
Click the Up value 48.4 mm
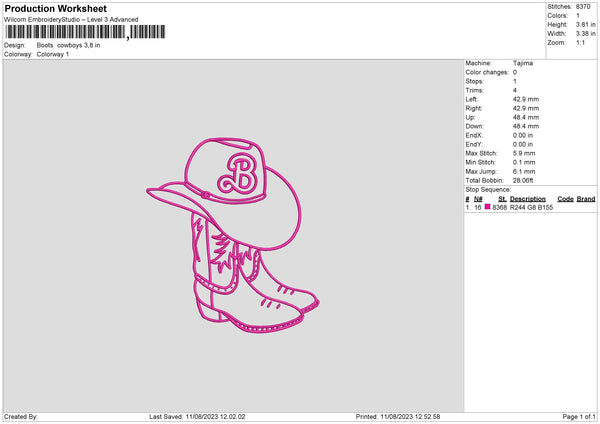tap(526, 117)
